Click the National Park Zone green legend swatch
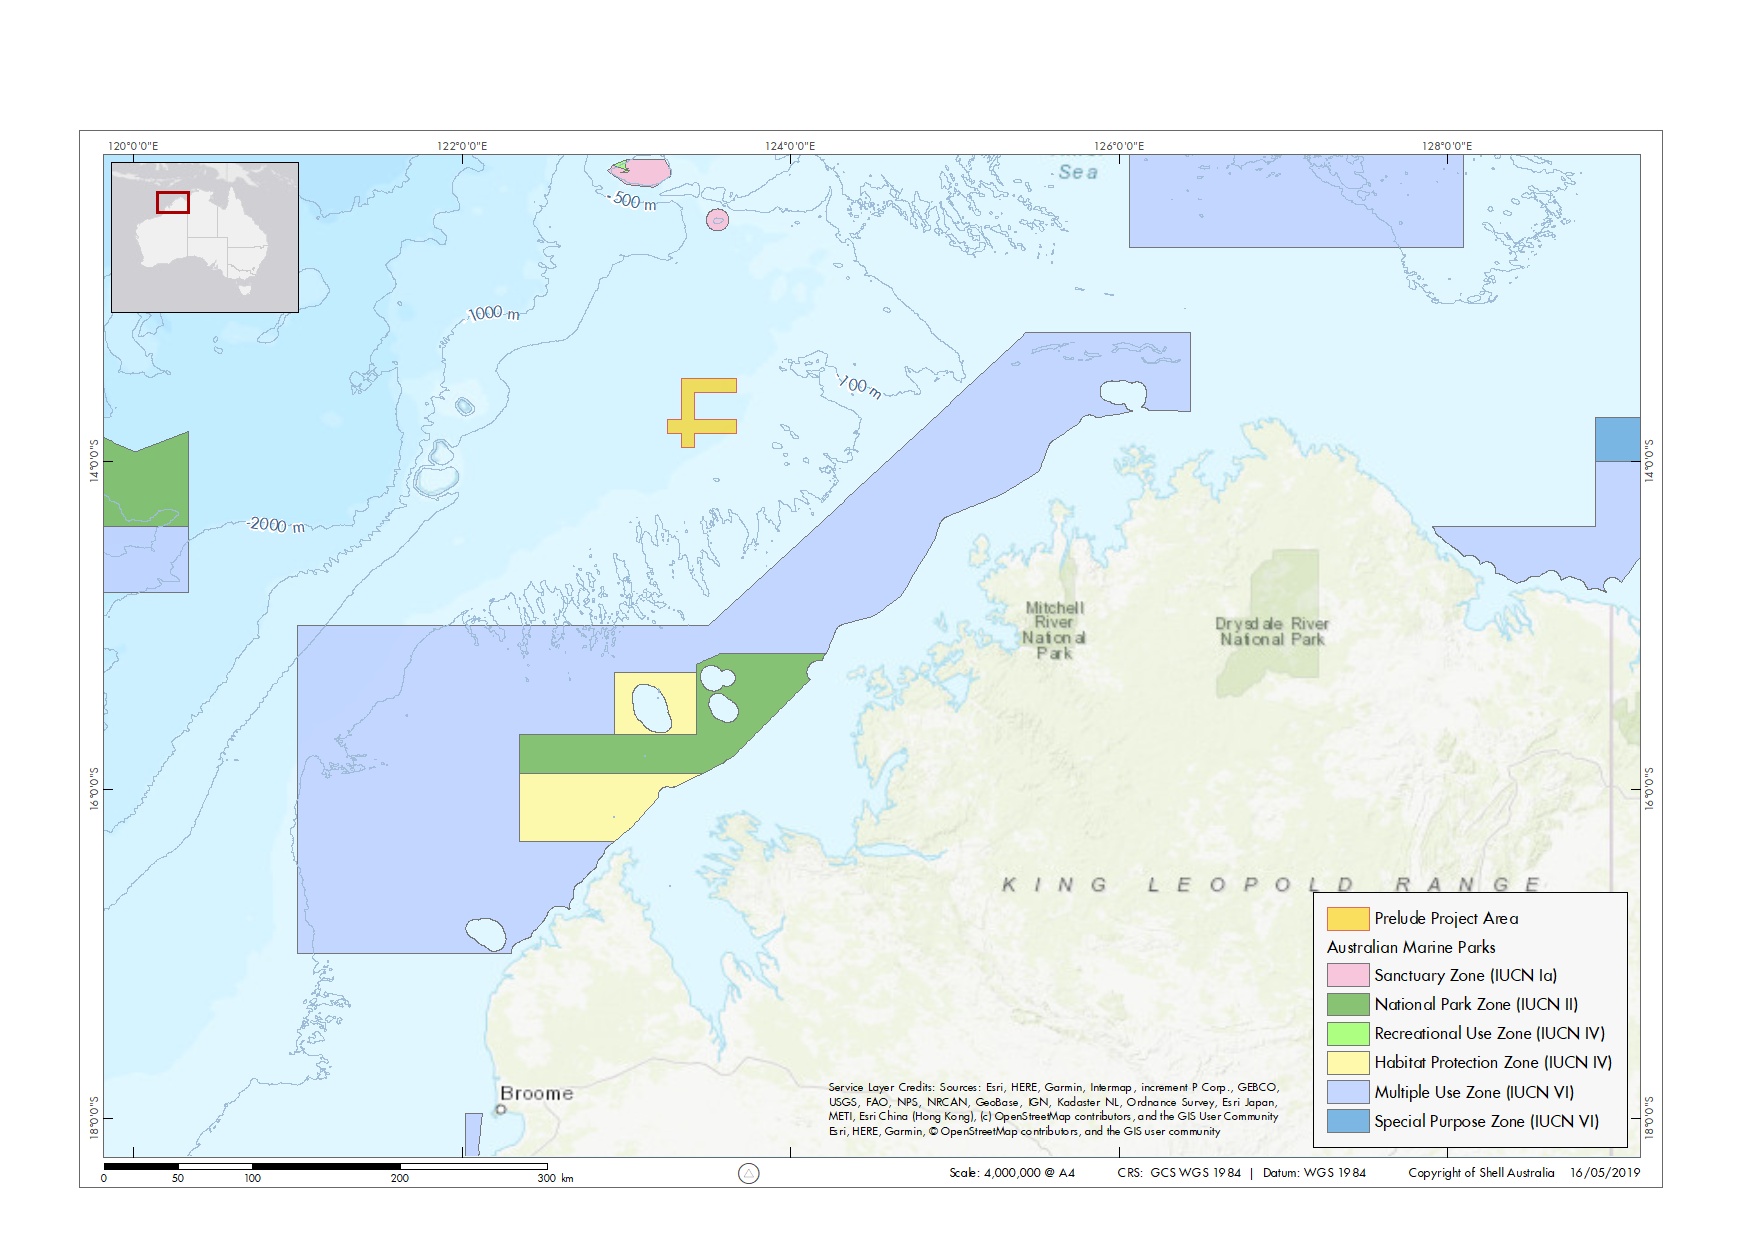The width and height of the screenshot is (1755, 1241). click(x=1347, y=1004)
